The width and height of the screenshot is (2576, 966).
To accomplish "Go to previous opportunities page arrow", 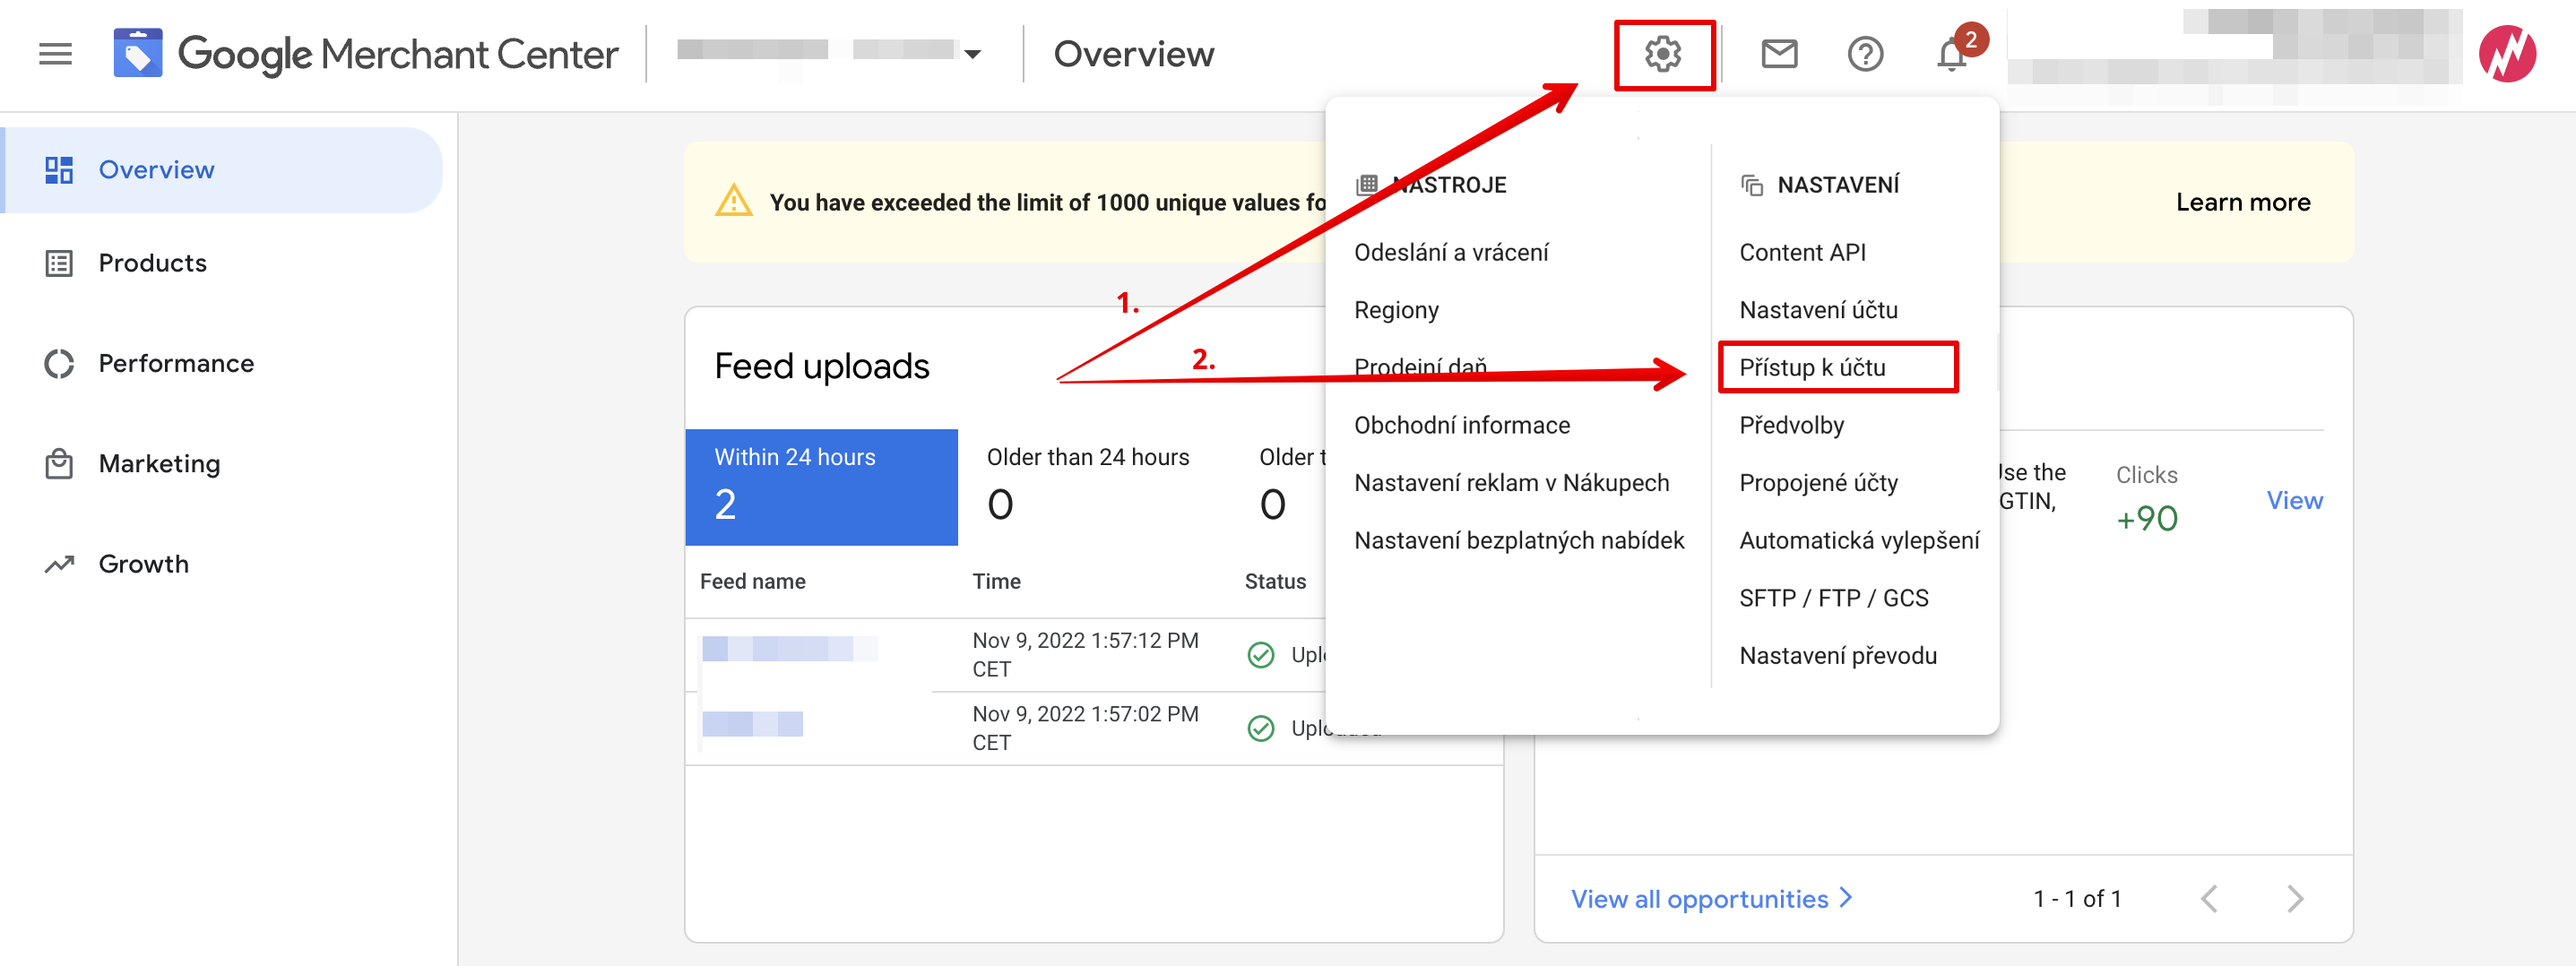I will click(2209, 899).
